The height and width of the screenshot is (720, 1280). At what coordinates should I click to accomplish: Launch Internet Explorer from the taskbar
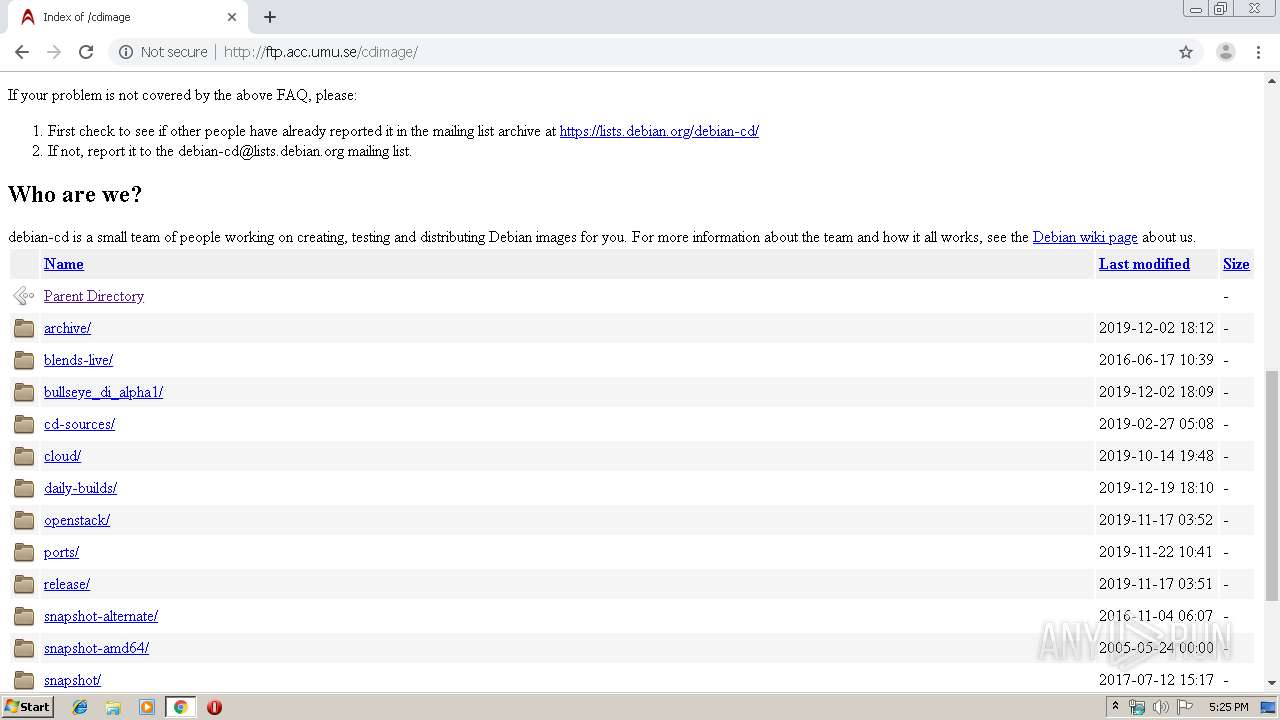pos(80,707)
